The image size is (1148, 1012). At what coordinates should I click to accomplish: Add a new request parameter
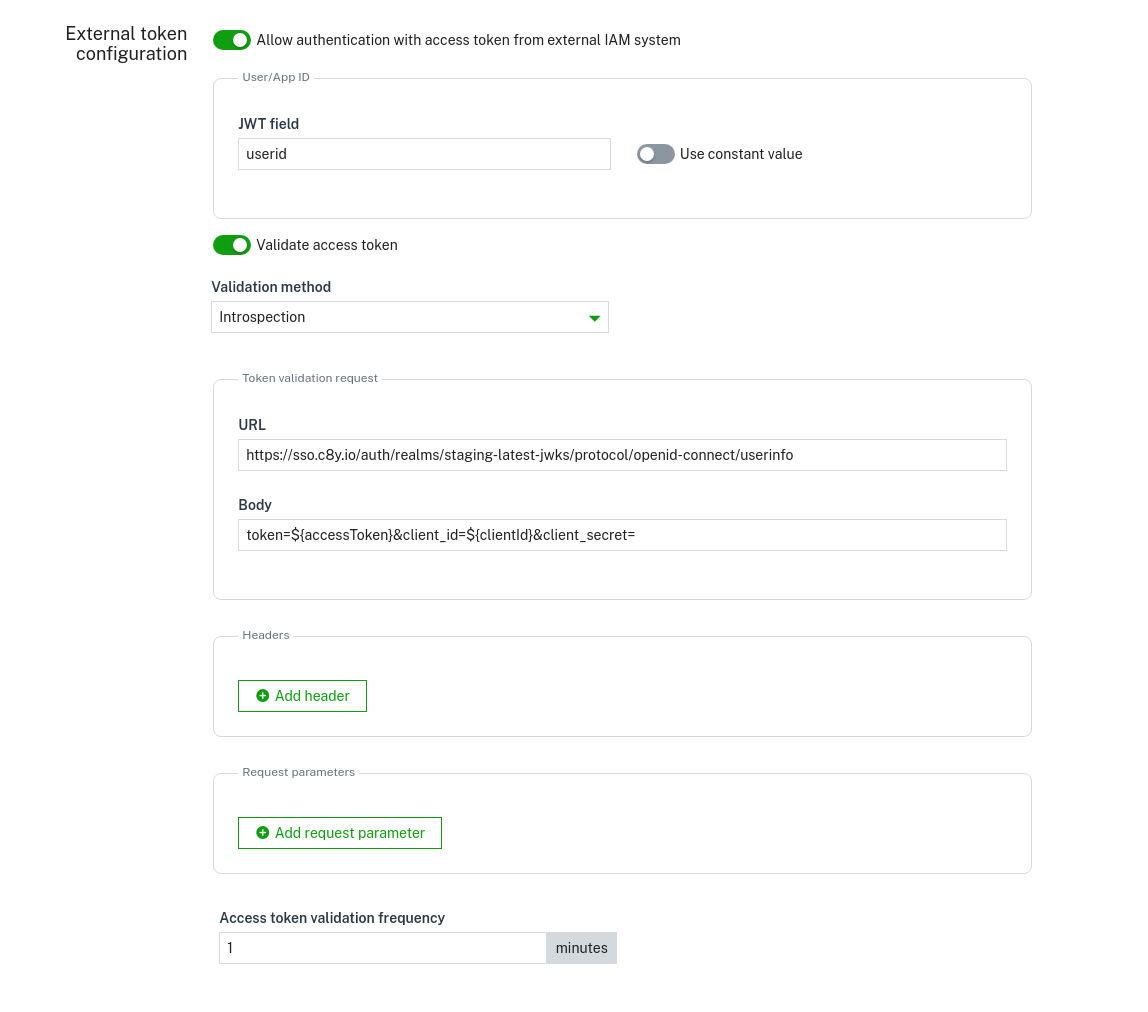(x=340, y=833)
